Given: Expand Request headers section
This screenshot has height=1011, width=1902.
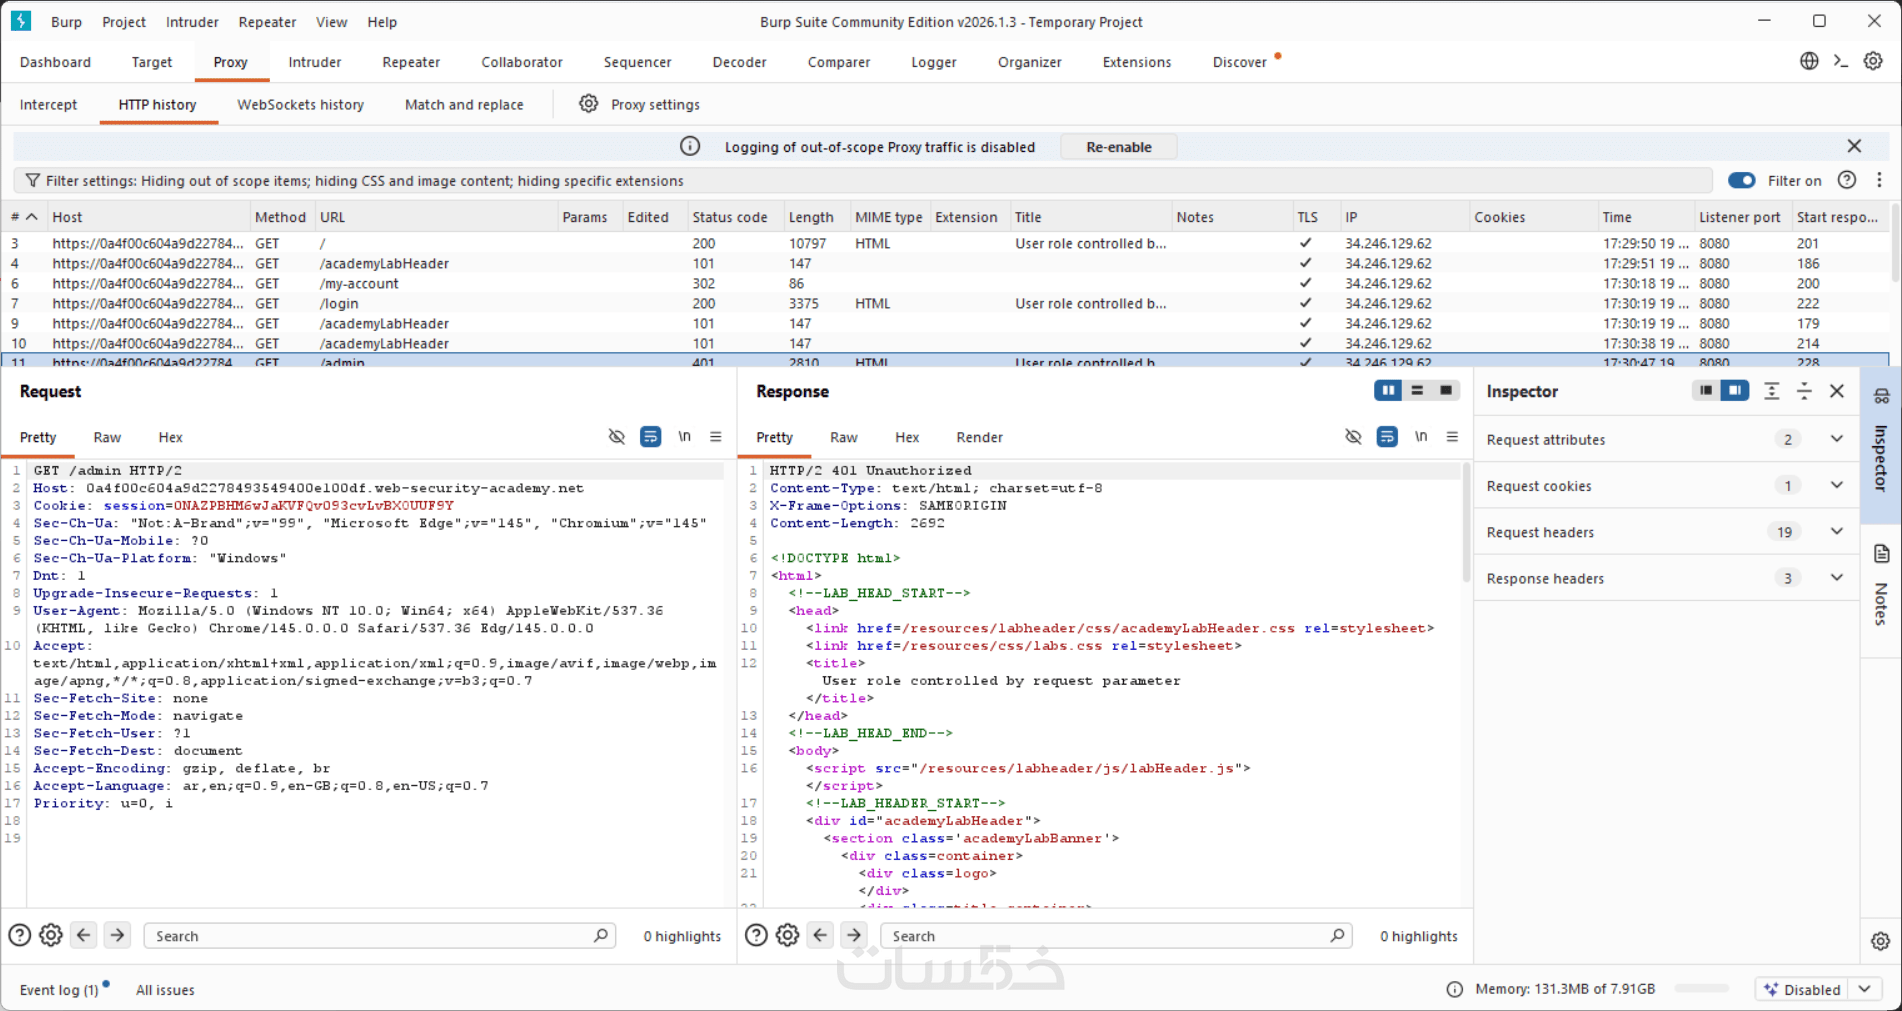Looking at the screenshot, I should coord(1837,531).
